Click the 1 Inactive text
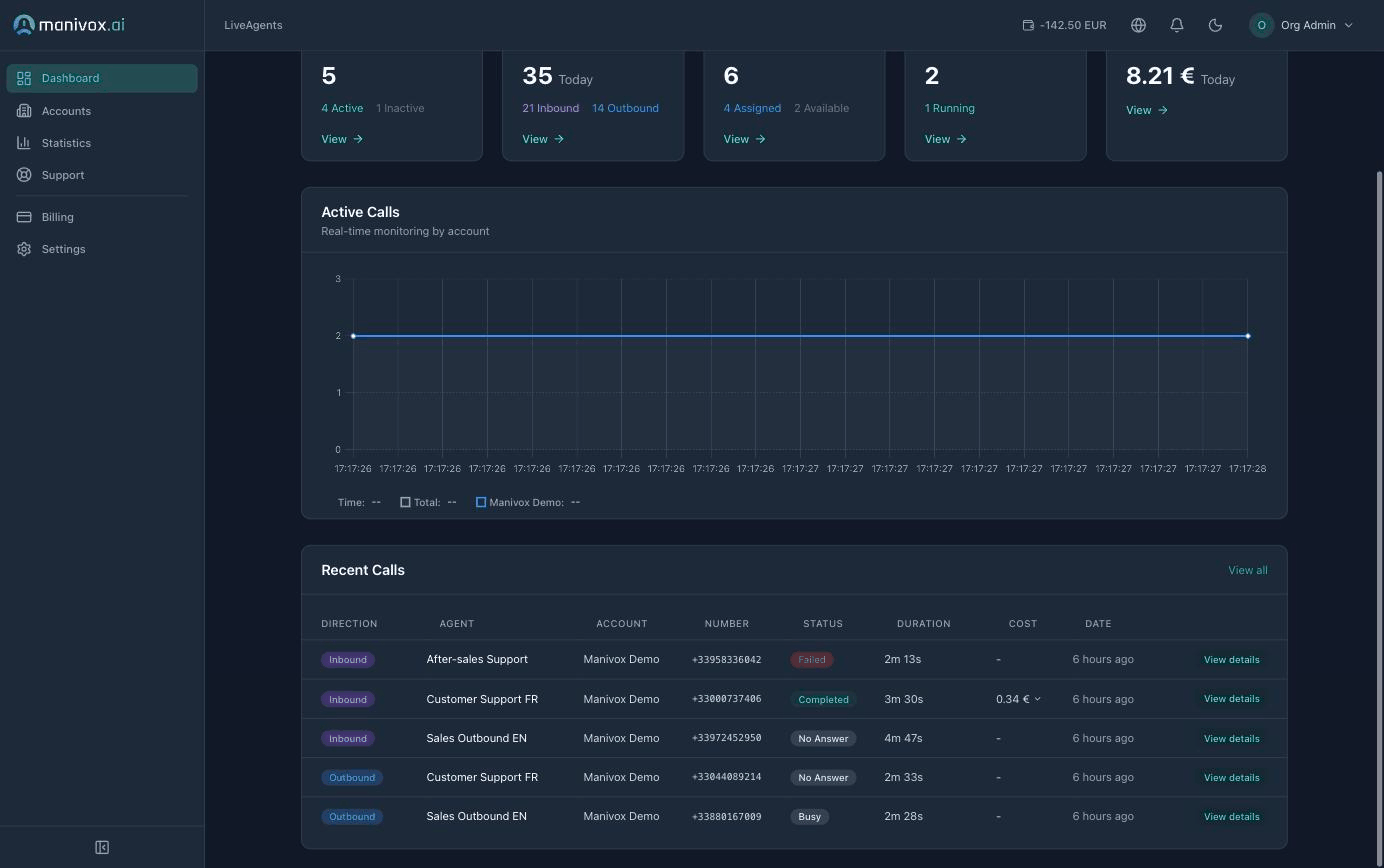The width and height of the screenshot is (1384, 868). click(x=400, y=108)
